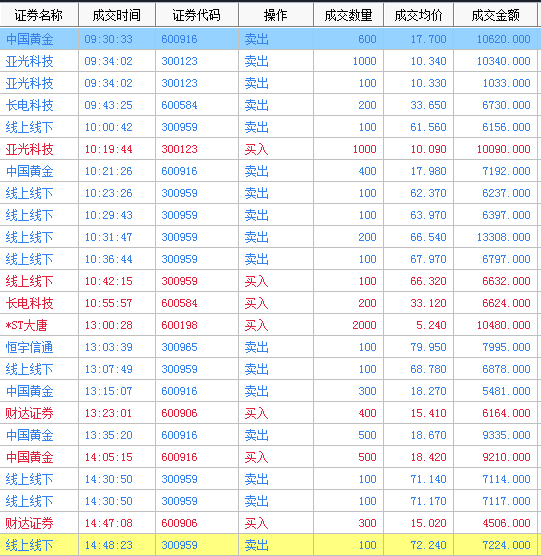Click the 线上线下 buy row at 10:42:15
This screenshot has height=556, width=541.
(x=269, y=281)
